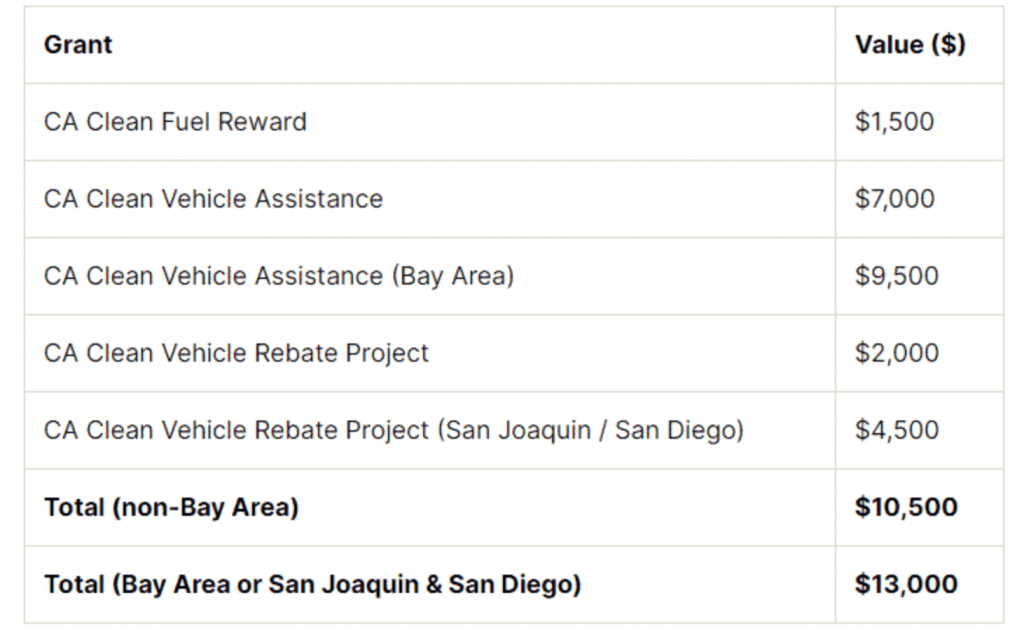Screen dimensions: 1024x635
Task: Click the $9,500 value cell
Action: click(896, 276)
